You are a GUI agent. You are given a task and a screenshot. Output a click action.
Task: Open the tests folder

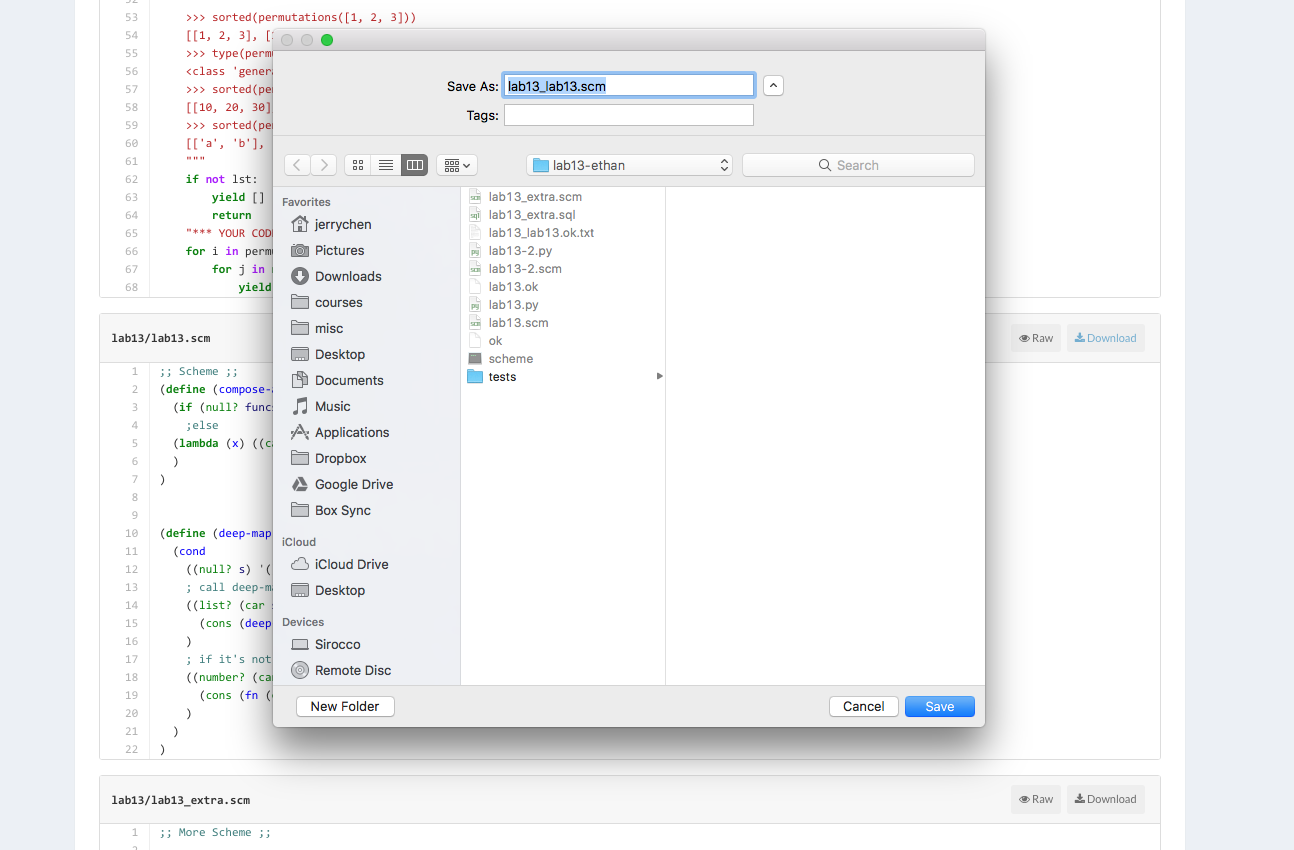tap(502, 376)
